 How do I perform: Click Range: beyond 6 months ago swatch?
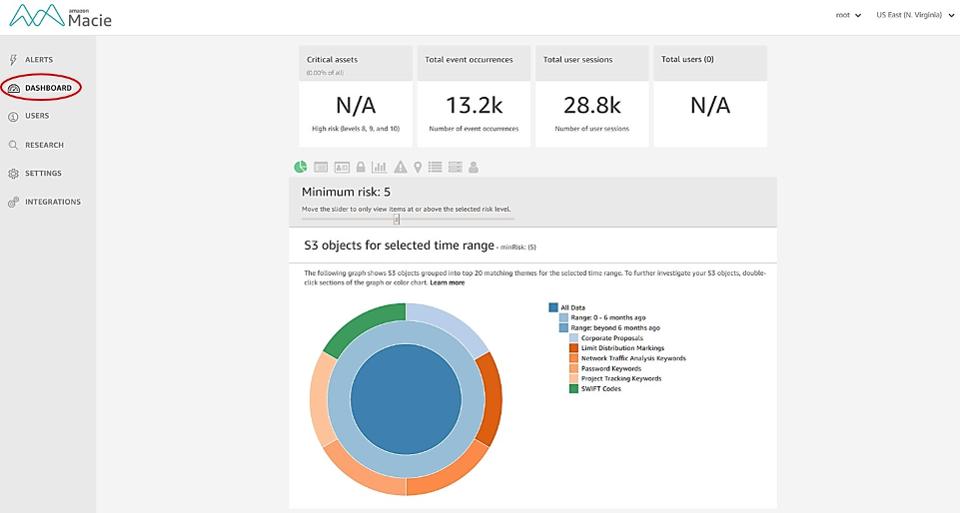coord(564,328)
